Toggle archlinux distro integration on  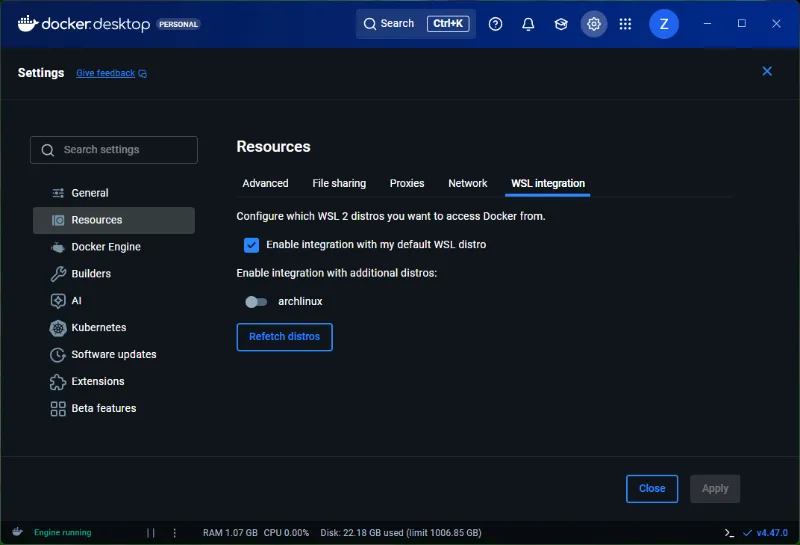click(256, 302)
